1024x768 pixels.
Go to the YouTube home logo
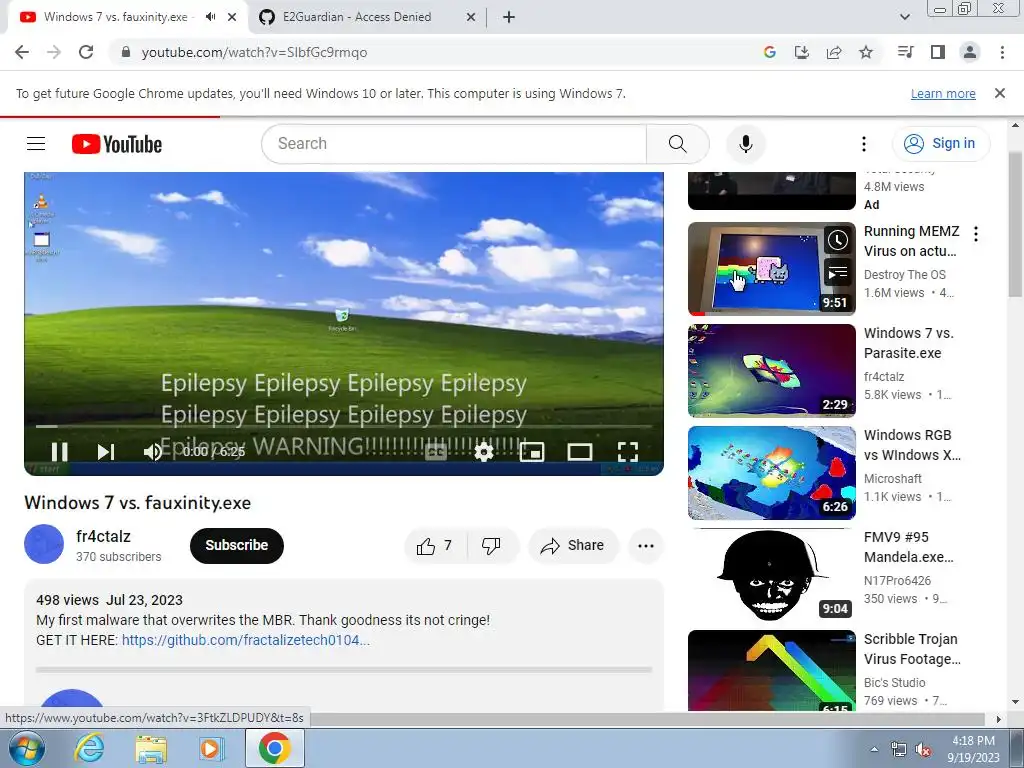pyautogui.click(x=117, y=144)
